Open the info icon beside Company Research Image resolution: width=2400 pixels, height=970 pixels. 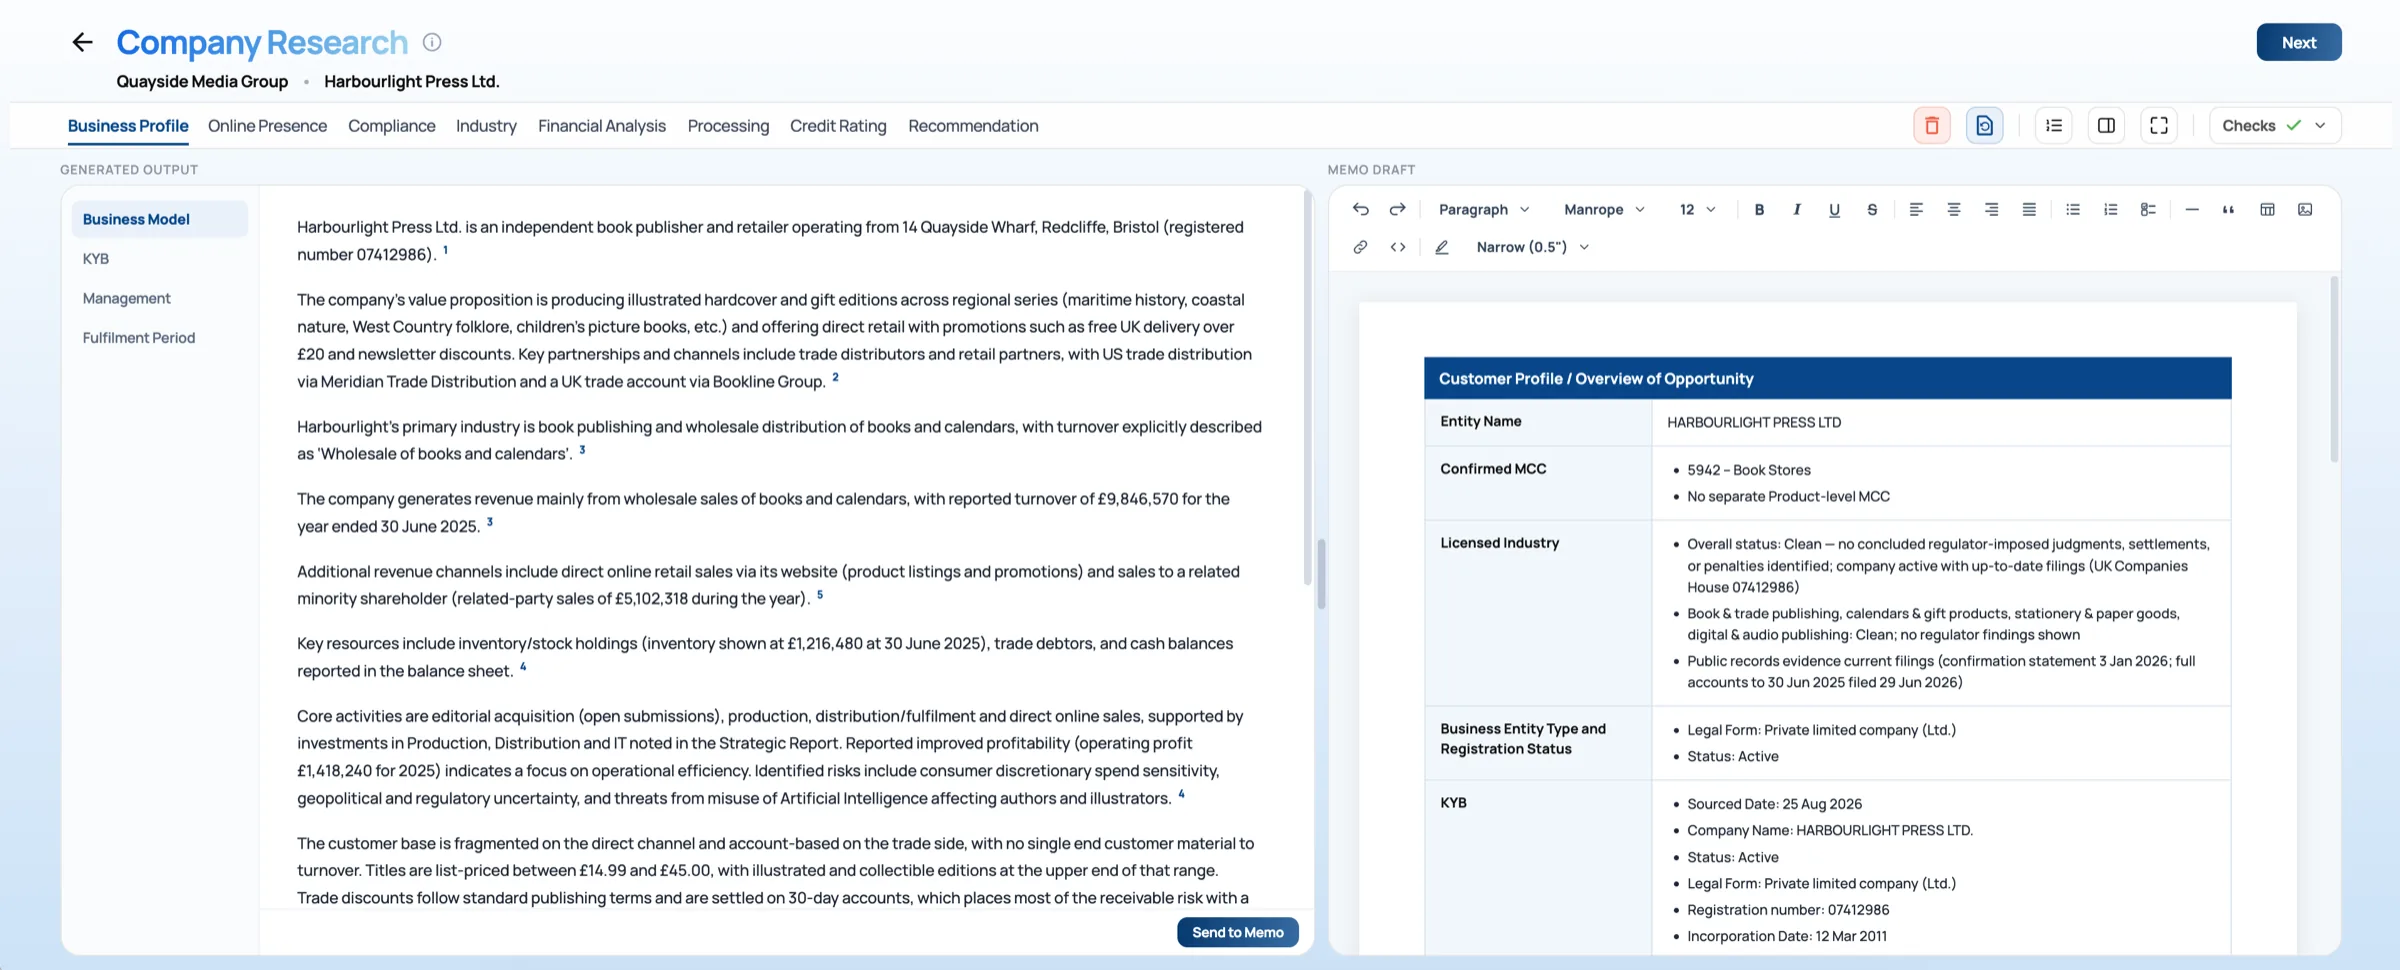tap(432, 42)
